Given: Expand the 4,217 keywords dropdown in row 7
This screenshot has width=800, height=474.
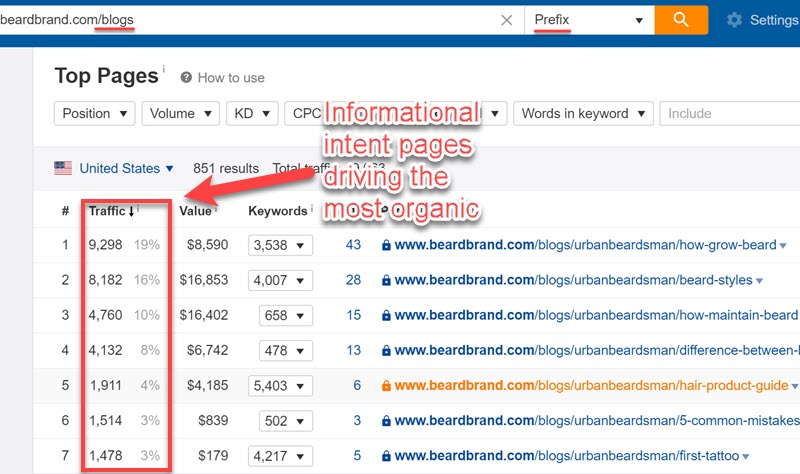Looking at the screenshot, I should point(280,456).
